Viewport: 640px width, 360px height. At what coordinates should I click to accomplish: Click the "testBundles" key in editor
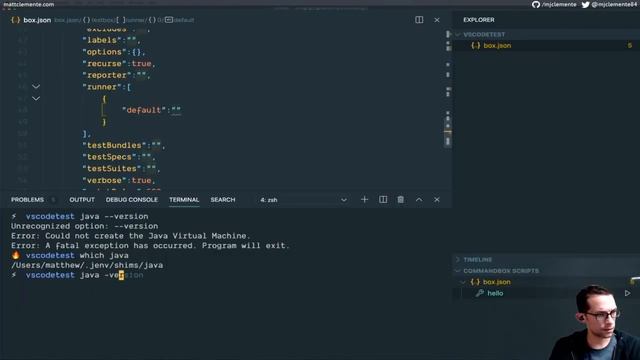tap(114, 145)
